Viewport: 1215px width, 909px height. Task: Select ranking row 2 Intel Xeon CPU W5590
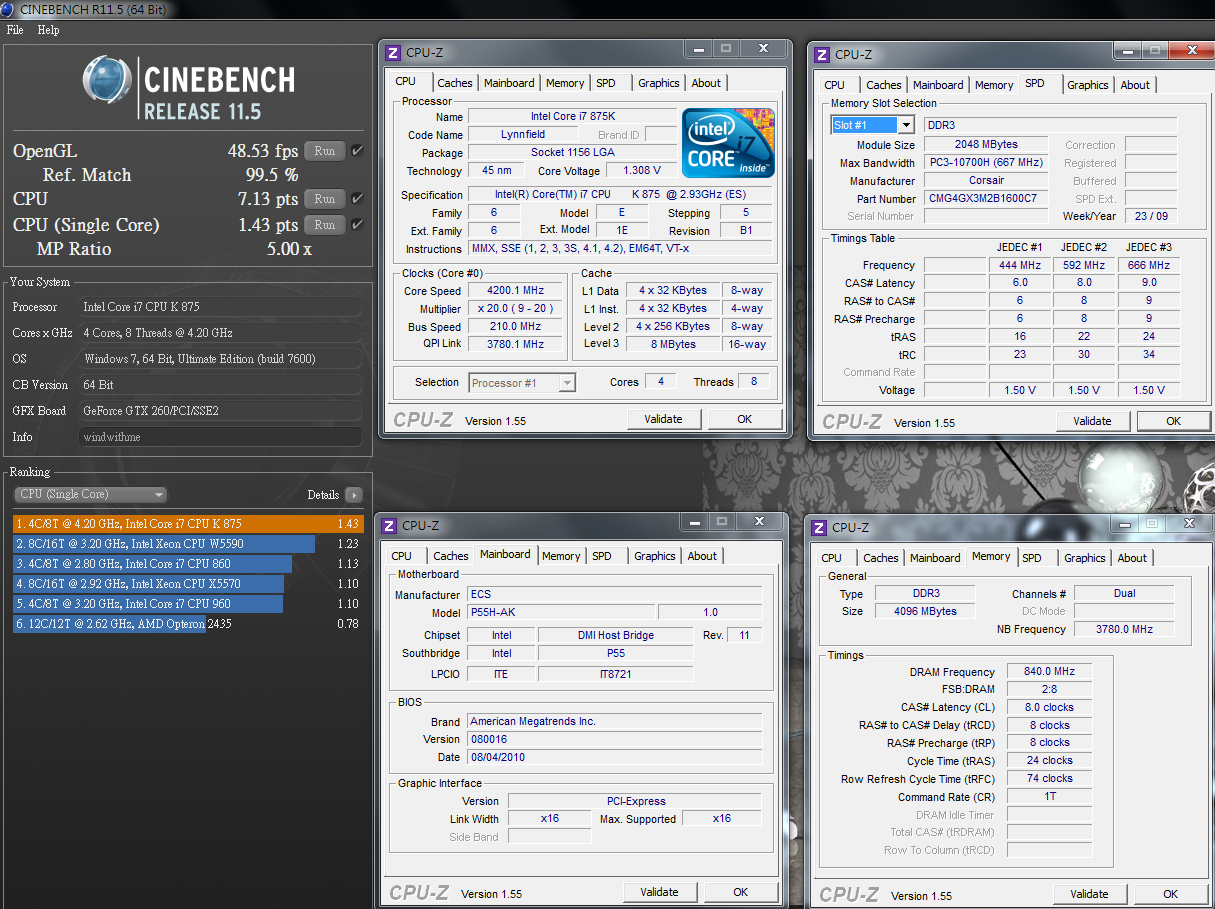(x=187, y=544)
